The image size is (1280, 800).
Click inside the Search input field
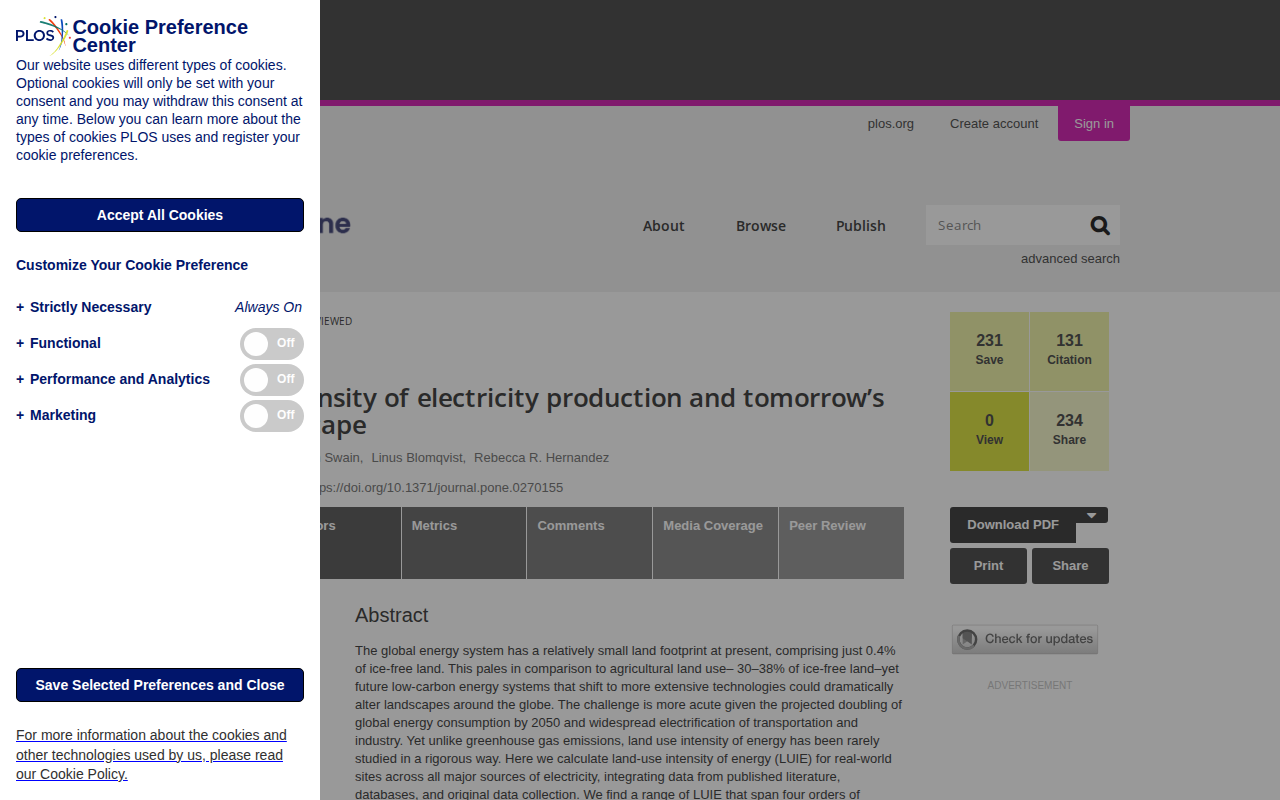[x=1005, y=225]
